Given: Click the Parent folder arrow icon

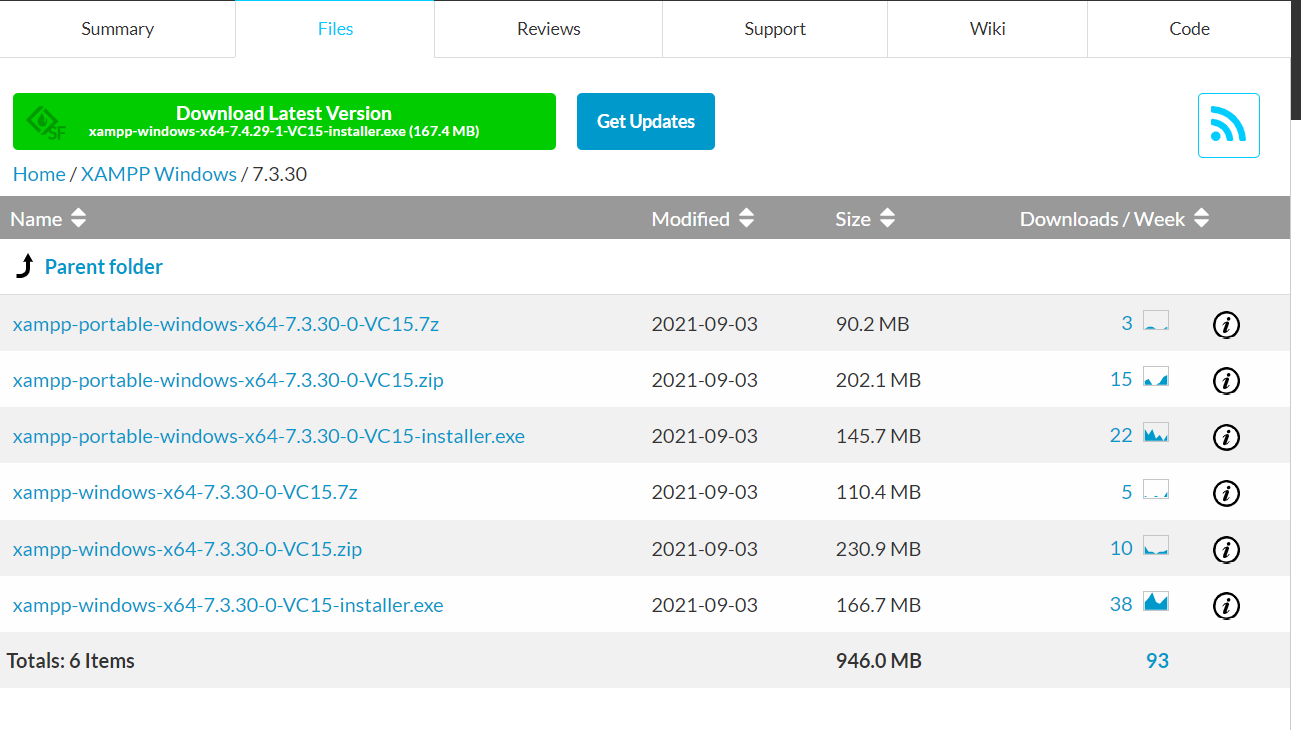Looking at the screenshot, I should point(25,266).
